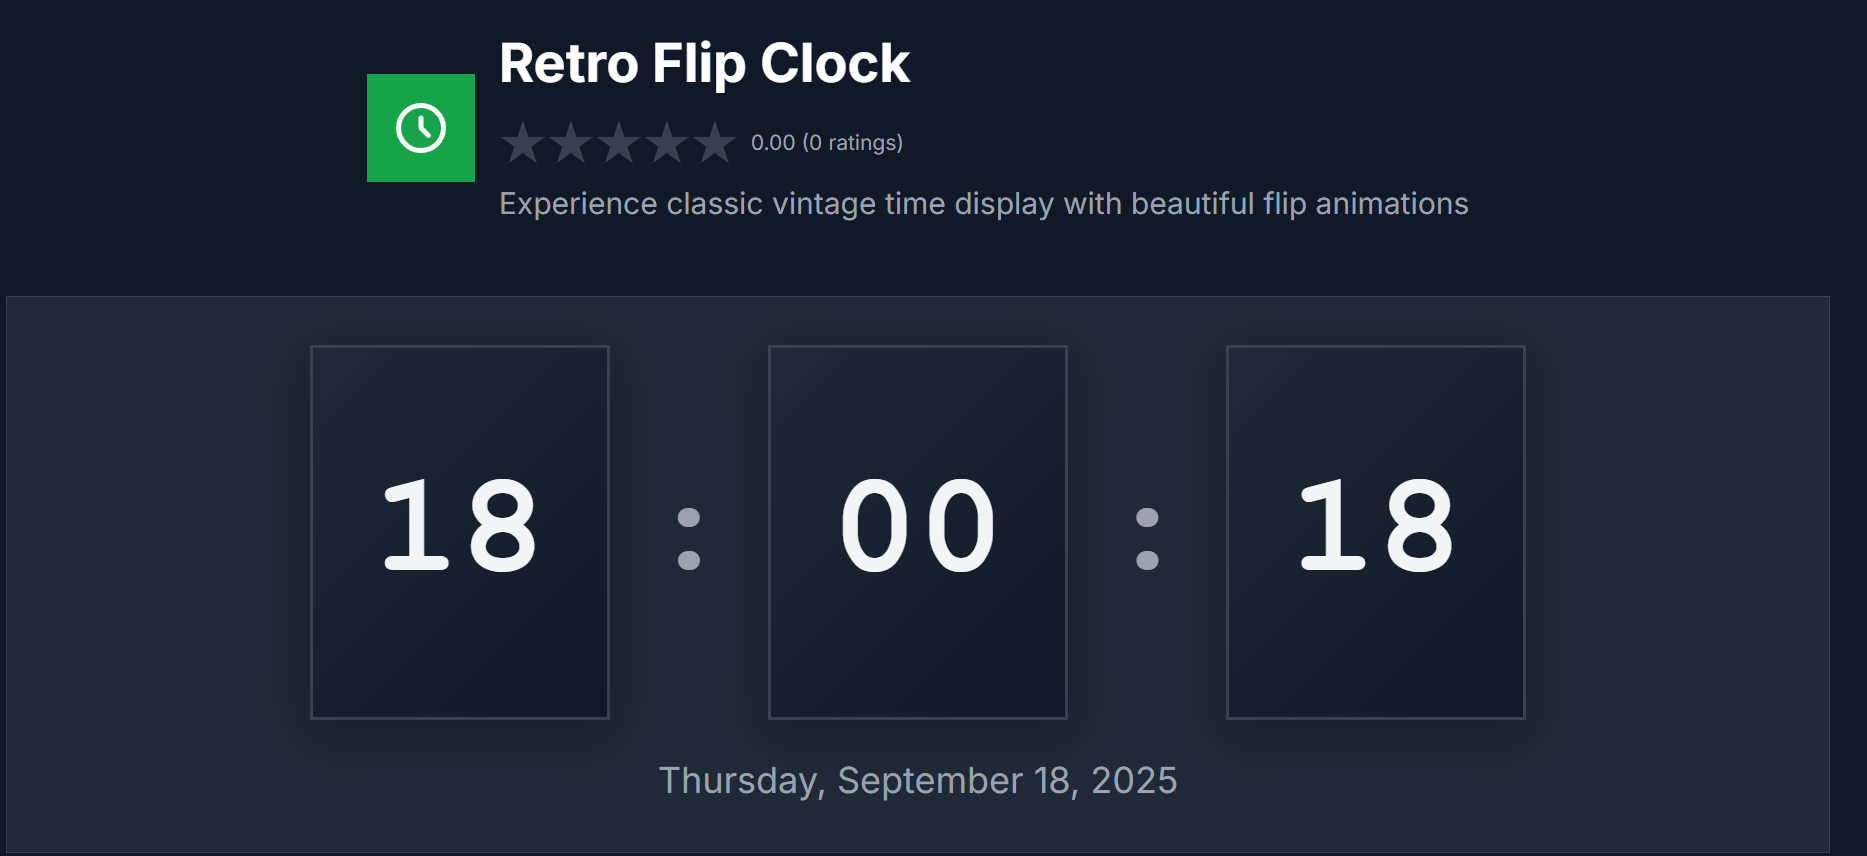Choose the fourth rating star
Screen dimensions: 1867x856
point(667,143)
